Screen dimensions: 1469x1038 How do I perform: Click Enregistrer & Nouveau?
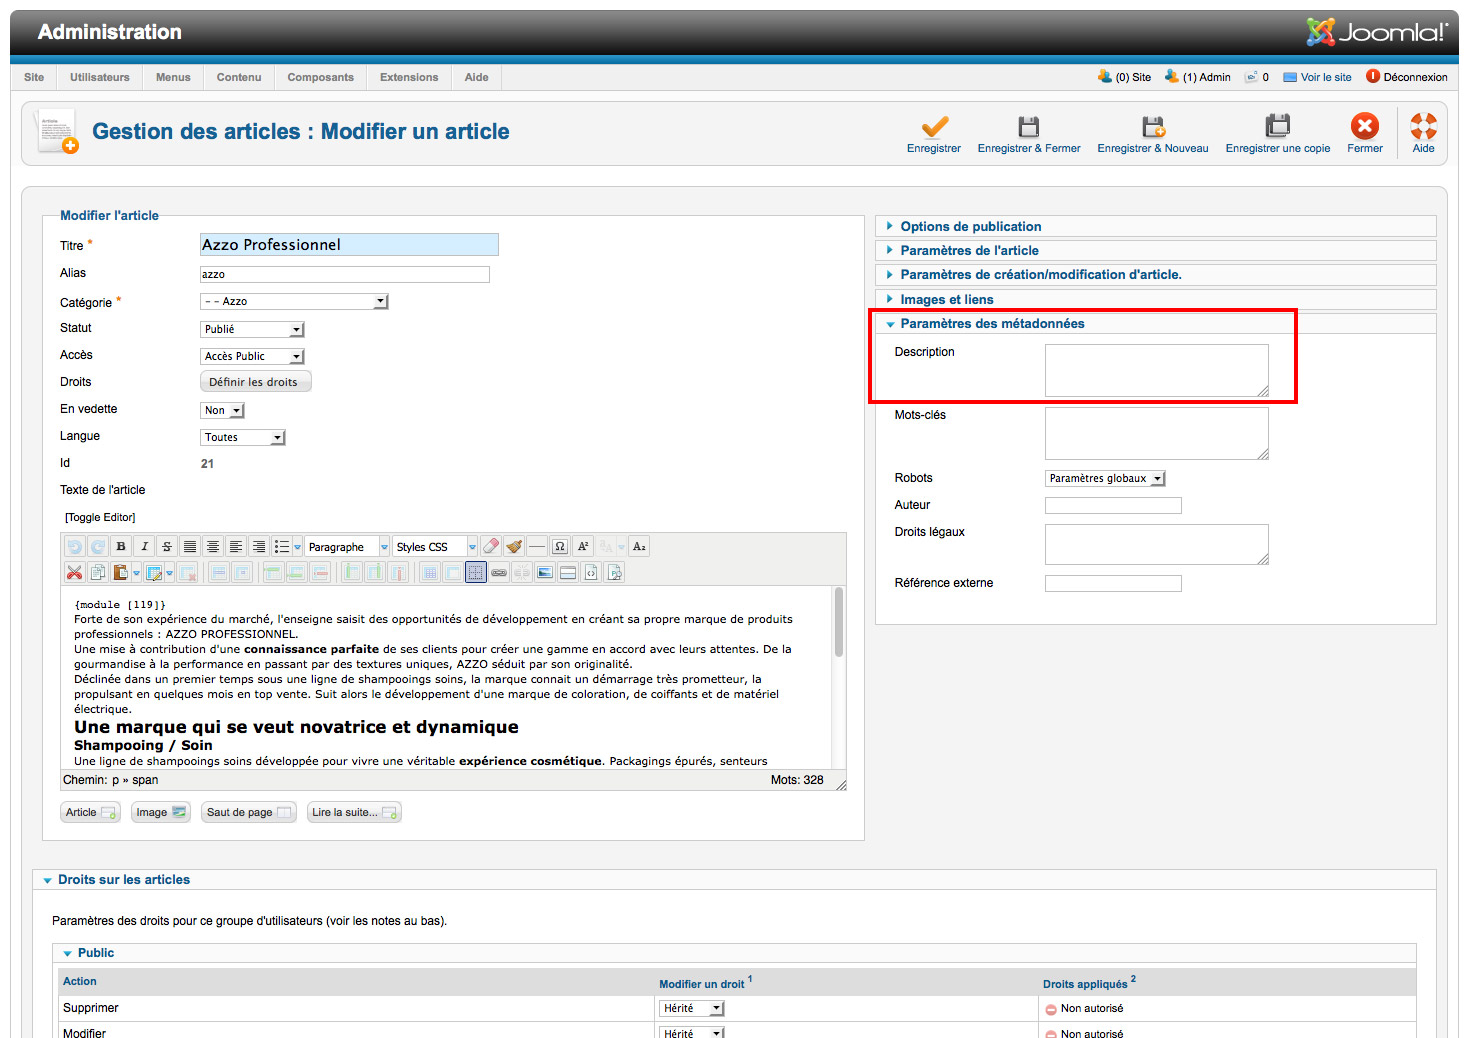point(1153,134)
